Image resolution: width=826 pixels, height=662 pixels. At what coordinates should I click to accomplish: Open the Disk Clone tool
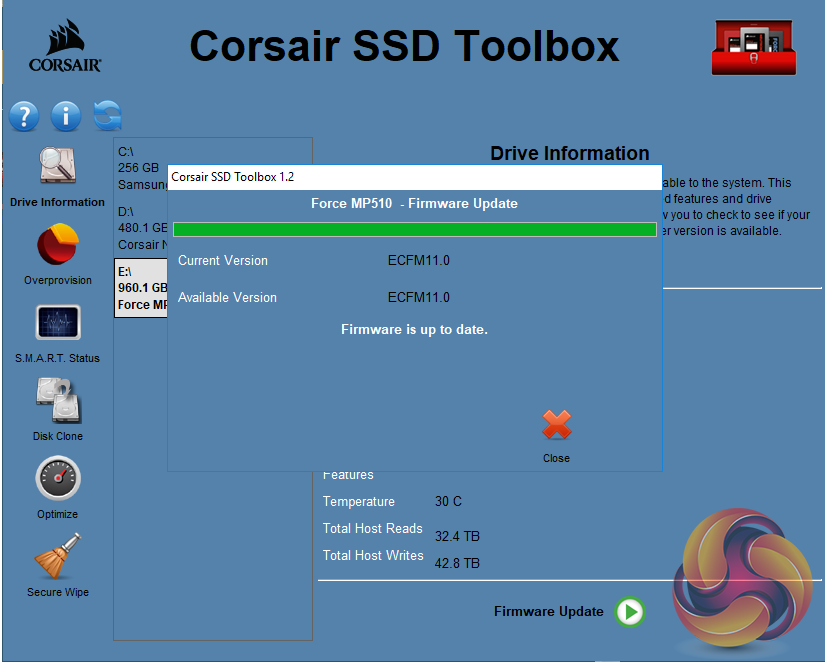[x=57, y=401]
